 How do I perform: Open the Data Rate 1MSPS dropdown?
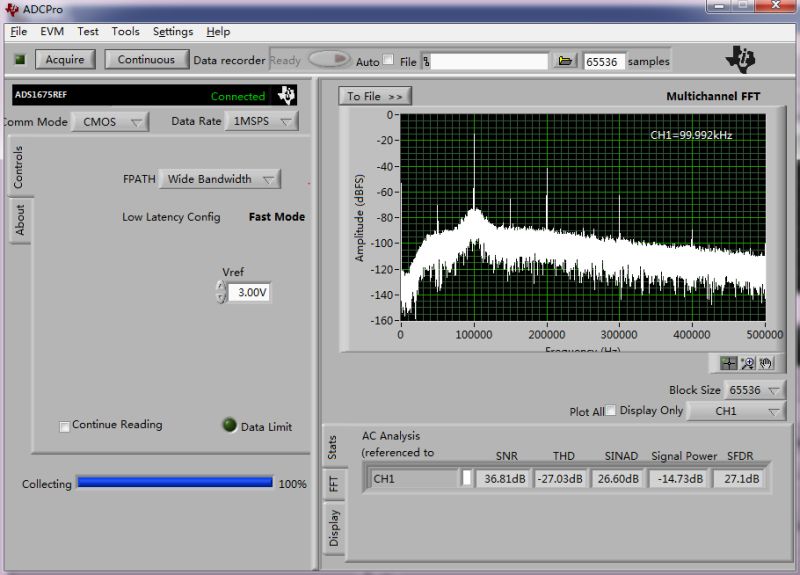(x=260, y=121)
